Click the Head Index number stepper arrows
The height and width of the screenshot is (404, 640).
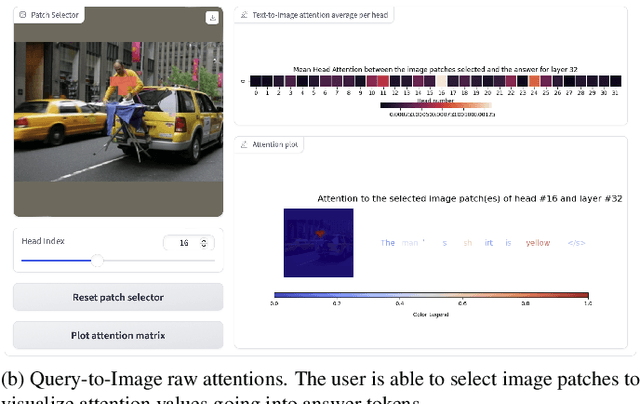pos(204,243)
